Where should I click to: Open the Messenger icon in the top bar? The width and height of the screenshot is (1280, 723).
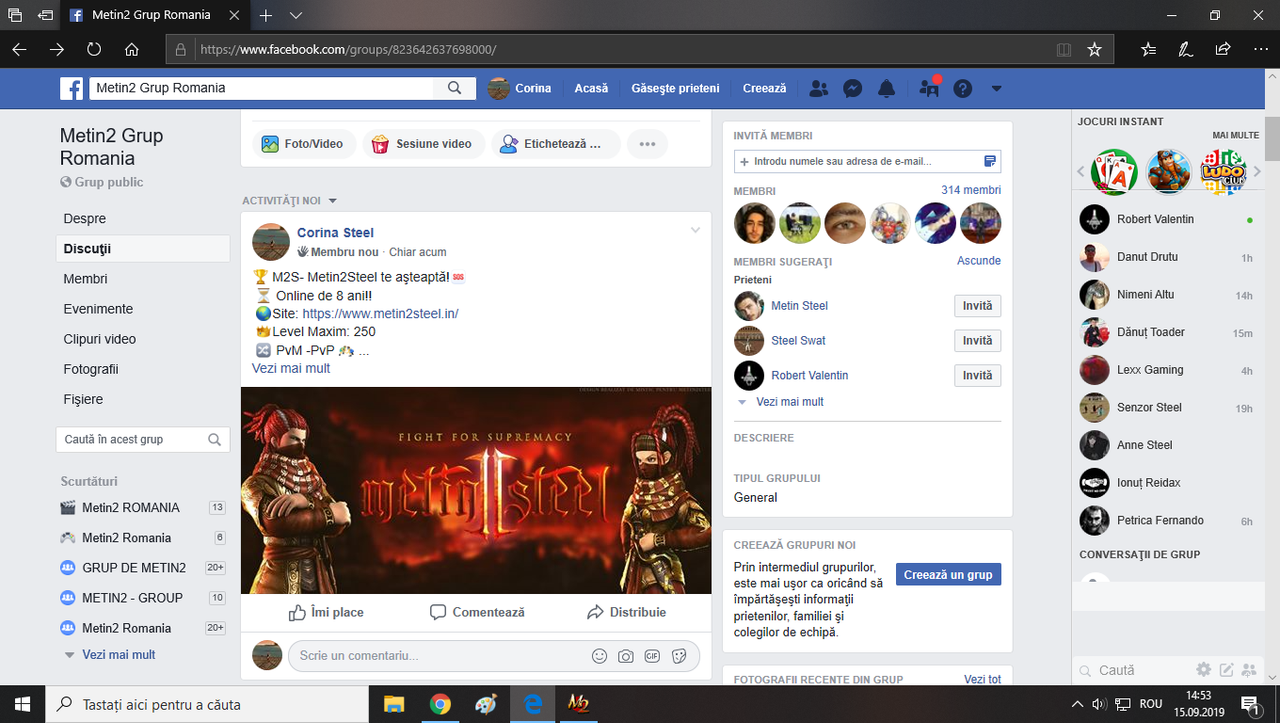(853, 88)
